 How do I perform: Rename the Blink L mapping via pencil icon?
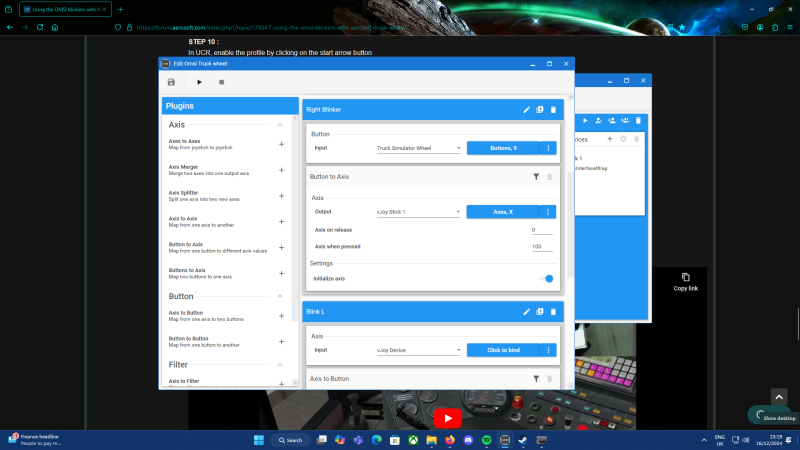pyautogui.click(x=527, y=312)
